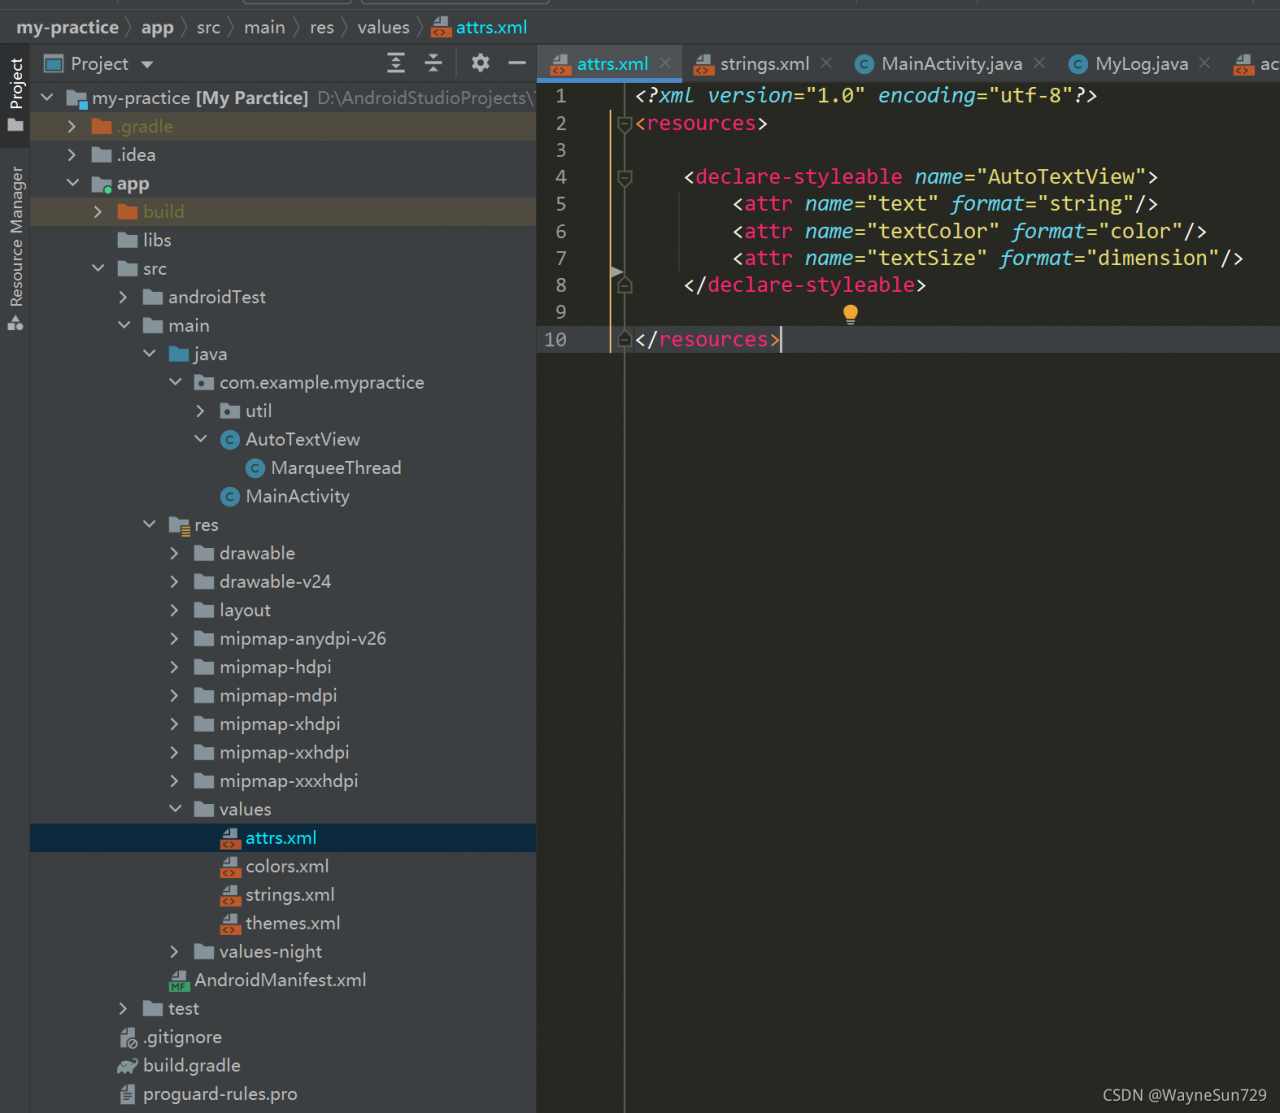Collapse the my-practice root node
The width and height of the screenshot is (1280, 1113).
[47, 98]
